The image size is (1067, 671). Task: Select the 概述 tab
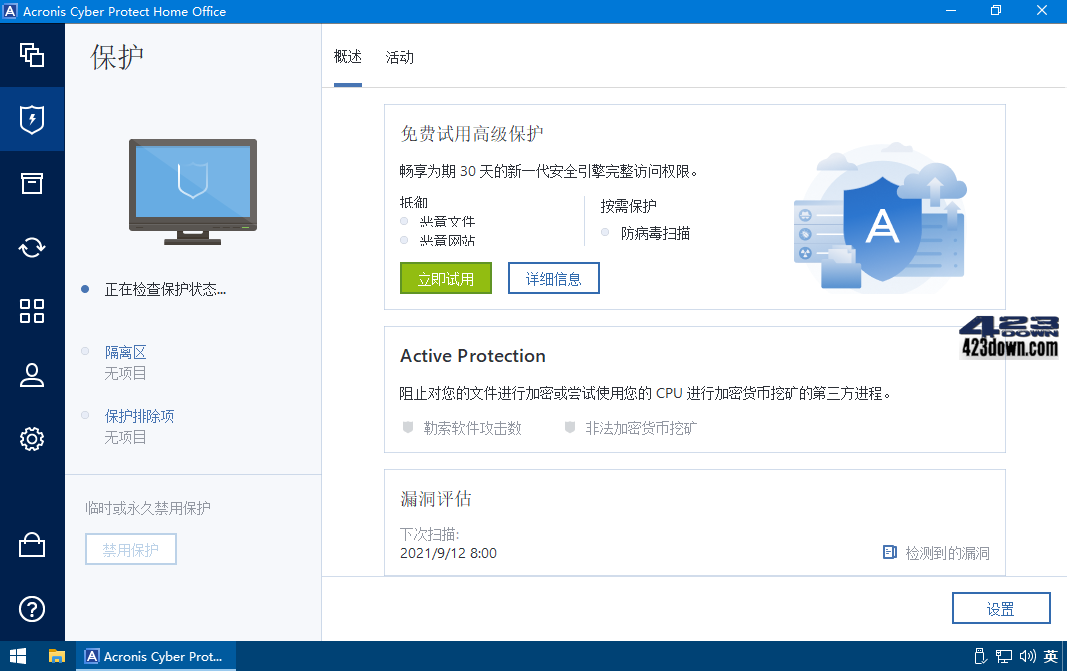pyautogui.click(x=347, y=57)
